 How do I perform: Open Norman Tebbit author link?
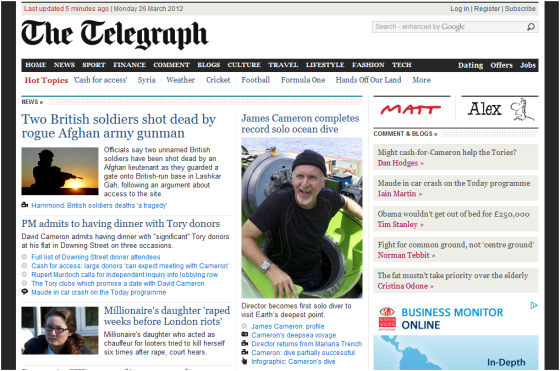406,255
